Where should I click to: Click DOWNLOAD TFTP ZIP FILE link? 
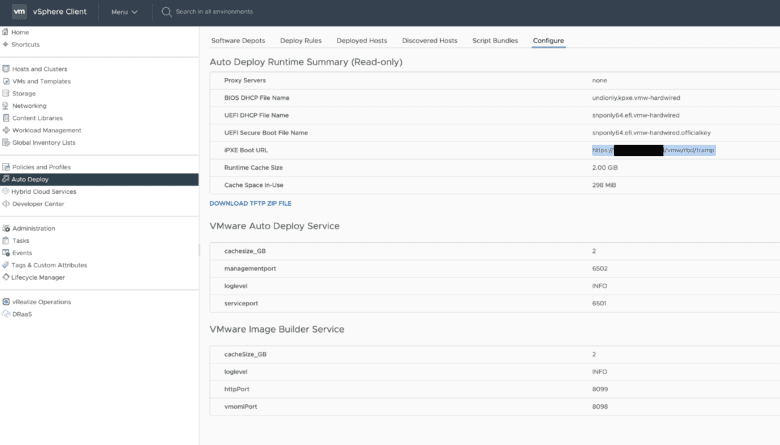point(250,203)
